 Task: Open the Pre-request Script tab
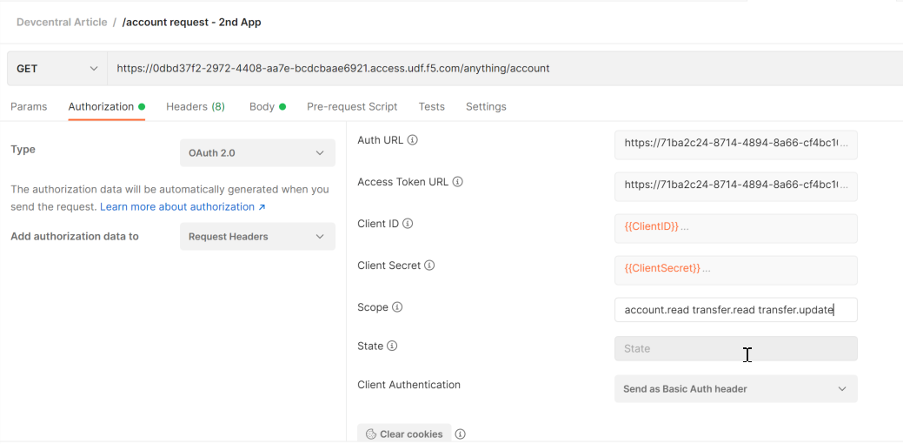tap(352, 107)
